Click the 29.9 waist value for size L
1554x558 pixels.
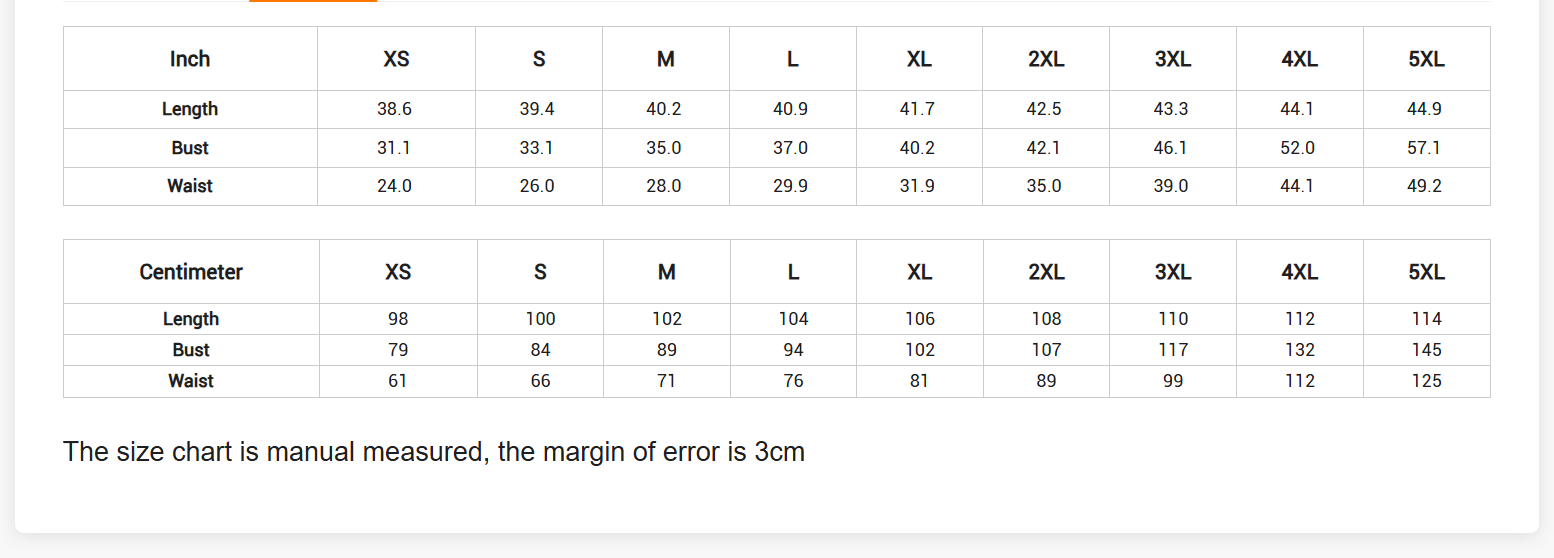coord(790,186)
